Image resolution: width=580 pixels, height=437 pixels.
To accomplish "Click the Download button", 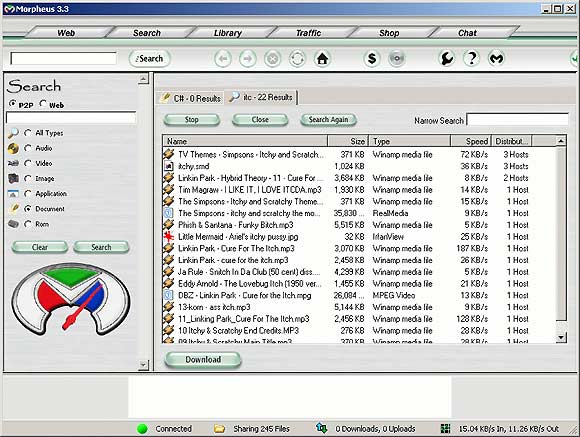I will click(203, 359).
